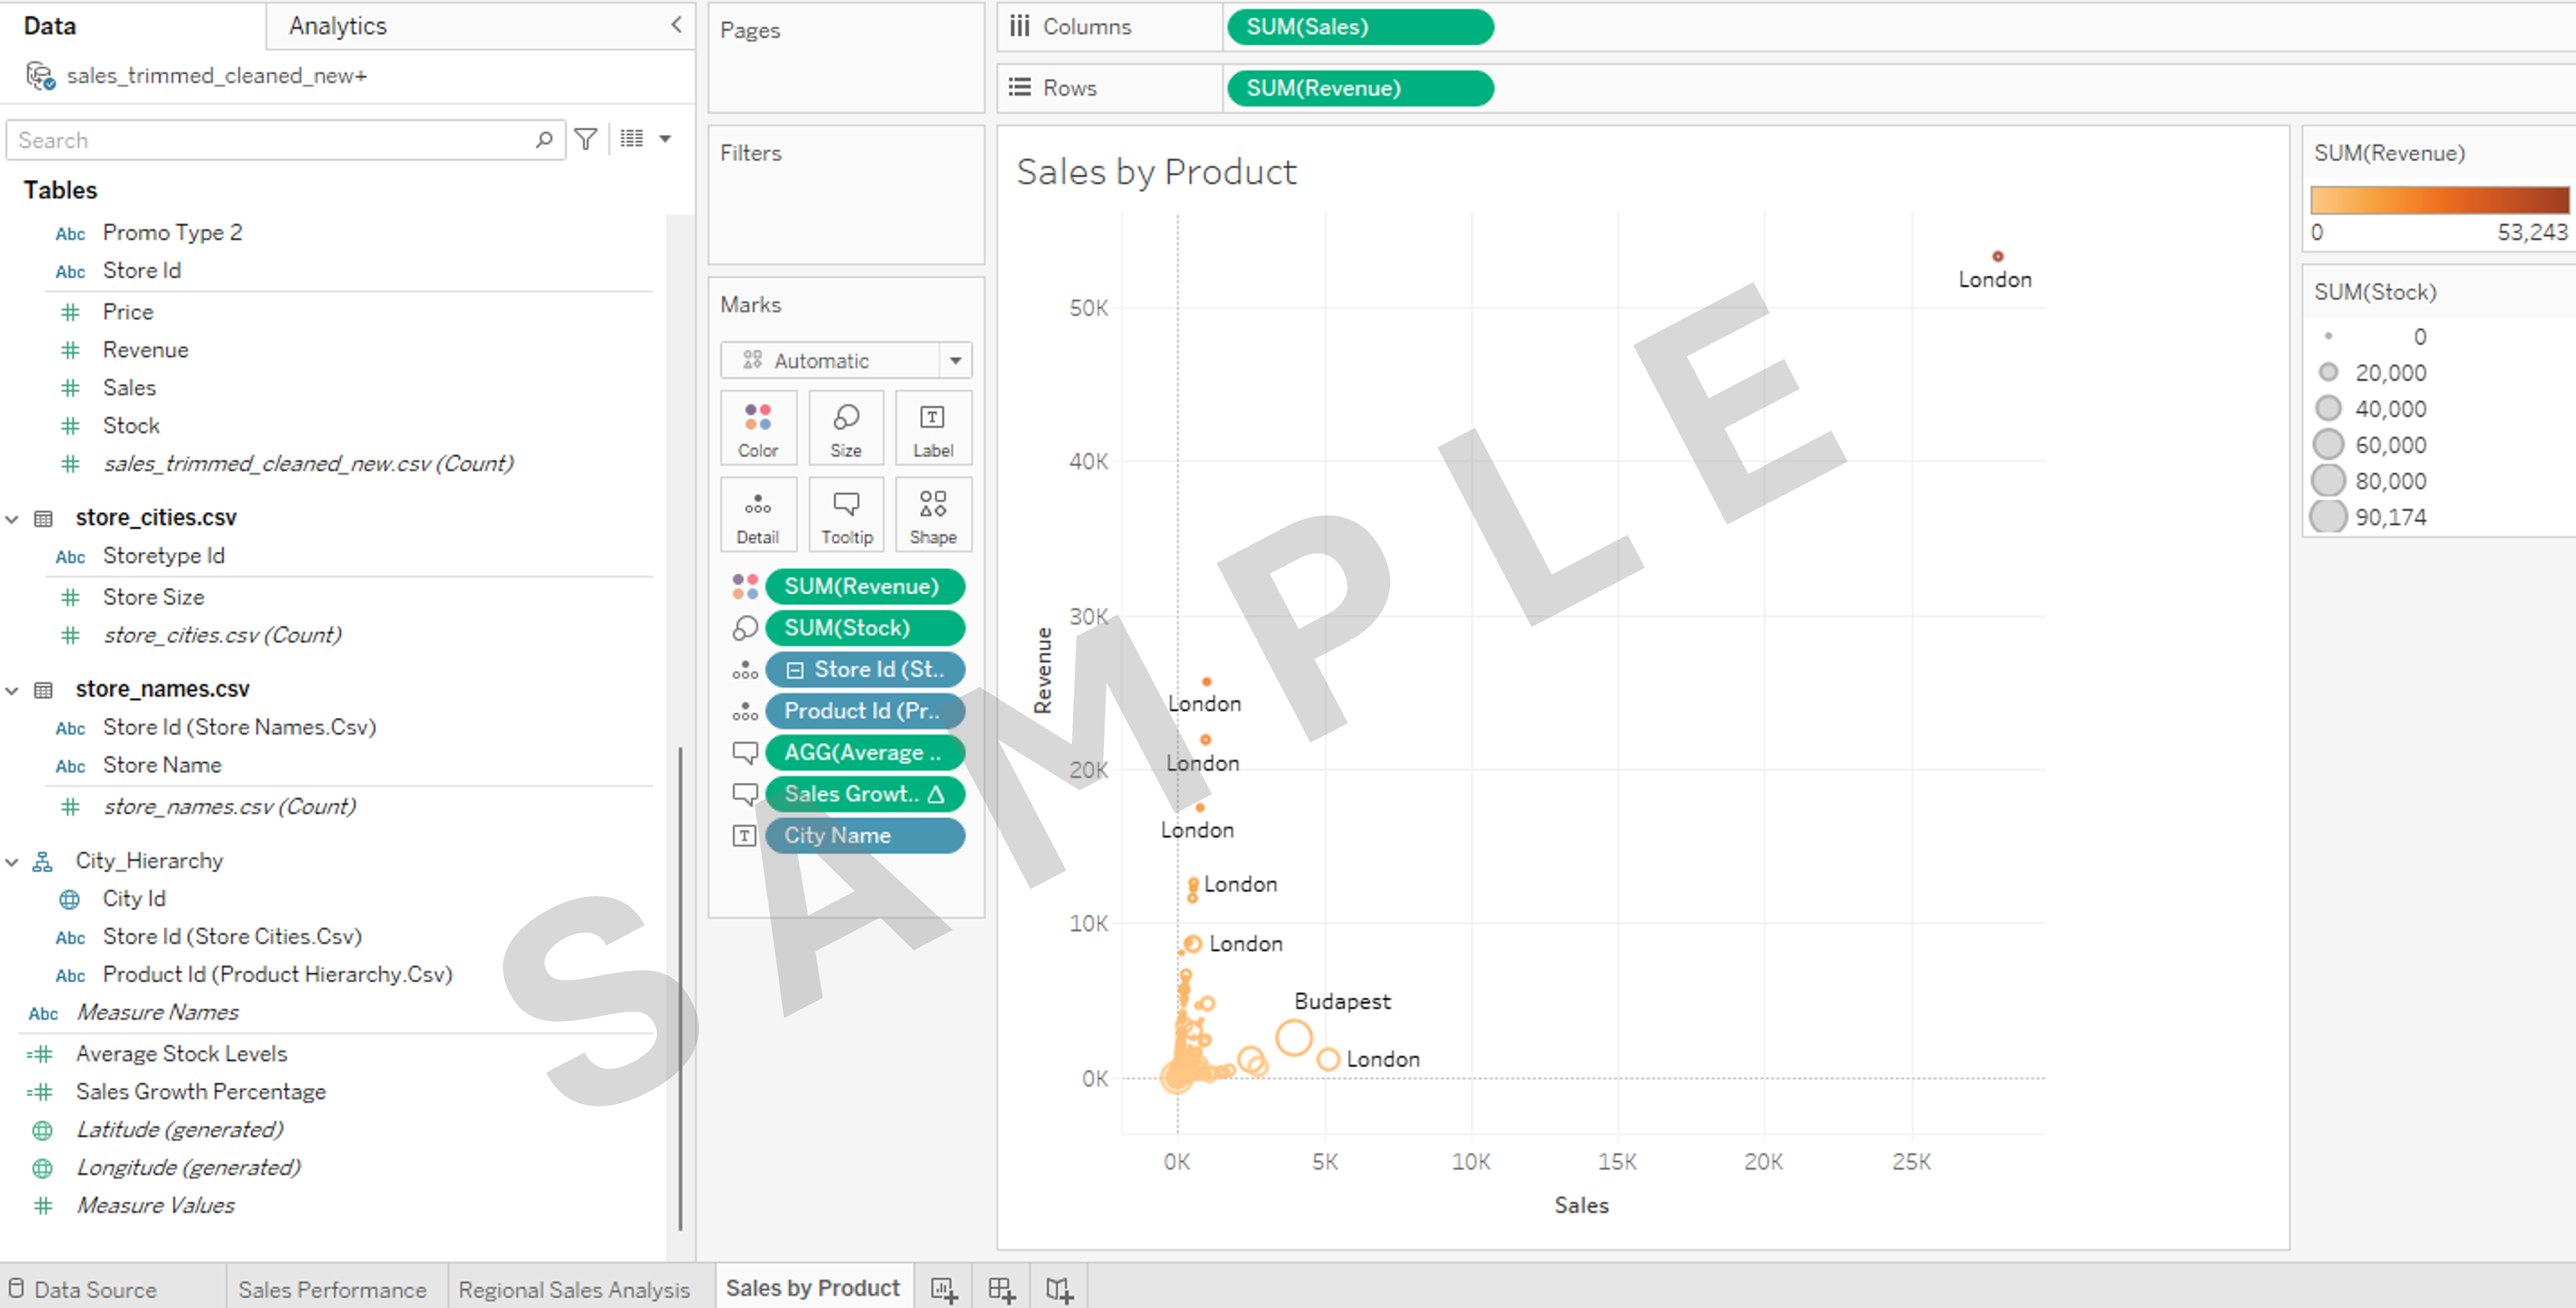
Task: Select the Color property on the Marks card
Action: [x=757, y=428]
